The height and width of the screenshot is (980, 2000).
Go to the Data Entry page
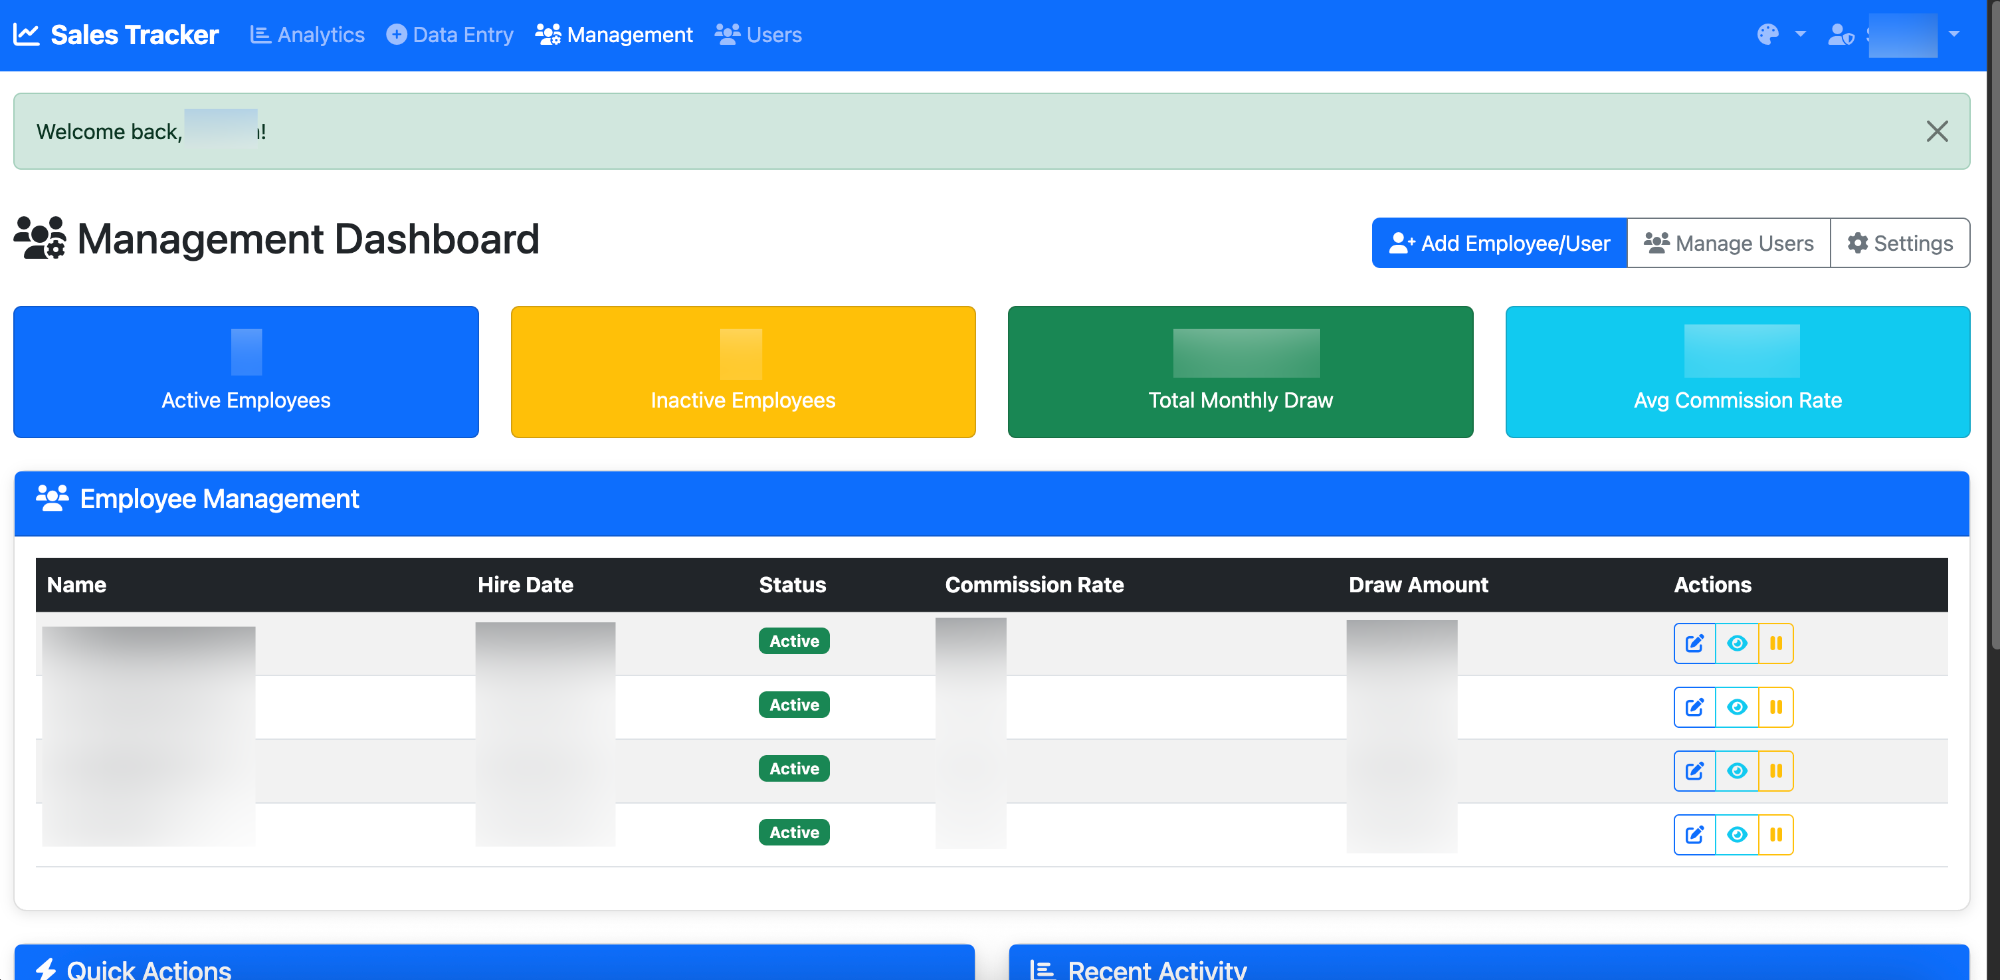[450, 35]
